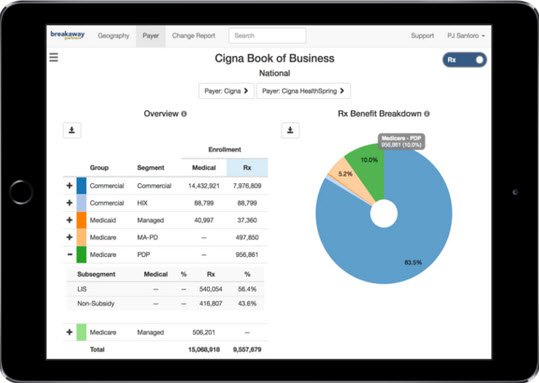Click the Rx value 7,976,809
The image size is (539, 383).
tap(247, 186)
